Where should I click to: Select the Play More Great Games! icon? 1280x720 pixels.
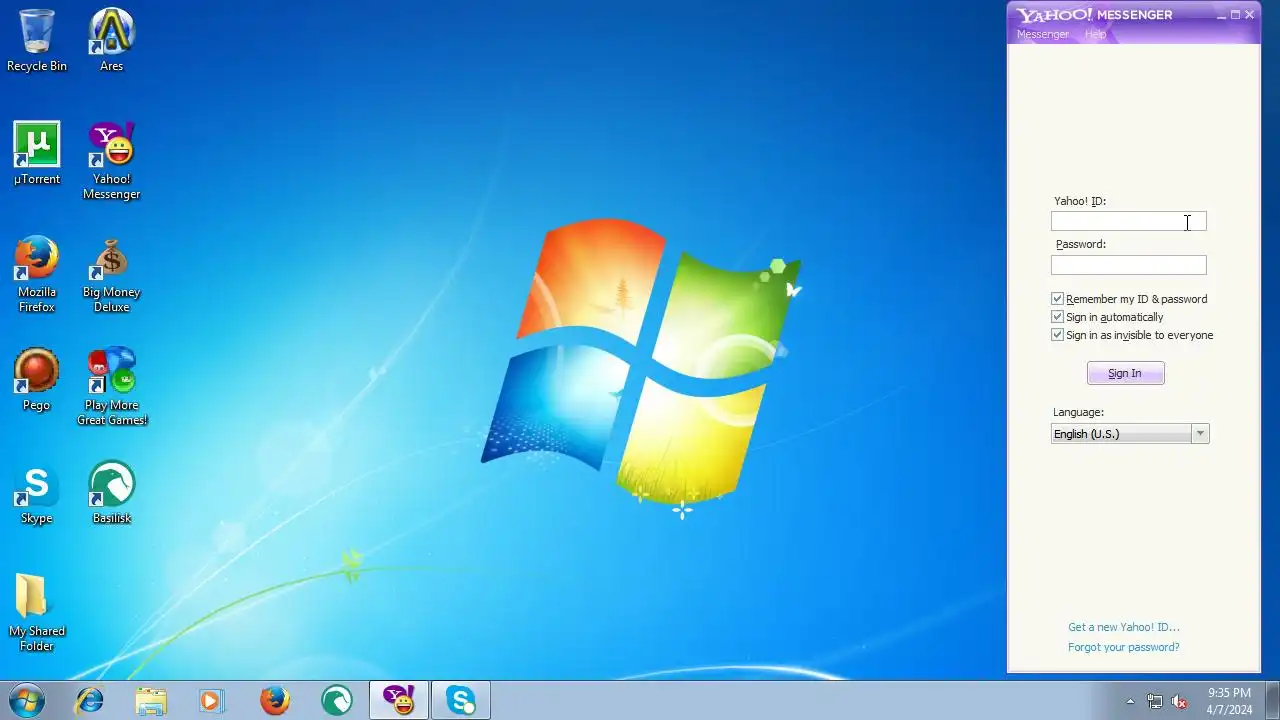pyautogui.click(x=111, y=386)
